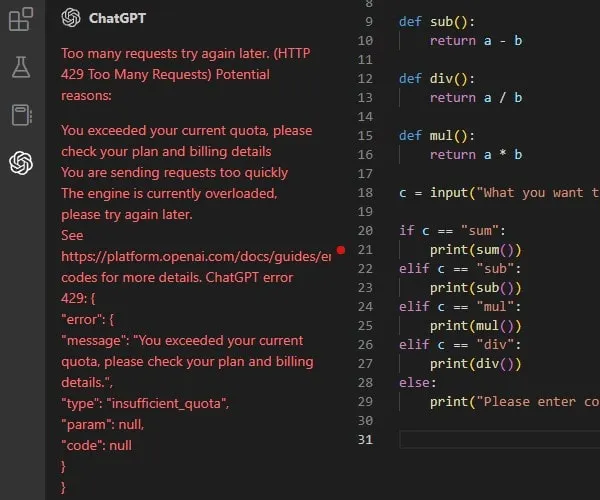Click the 'return a * b' line
This screenshot has height=500, width=600.
(476, 155)
